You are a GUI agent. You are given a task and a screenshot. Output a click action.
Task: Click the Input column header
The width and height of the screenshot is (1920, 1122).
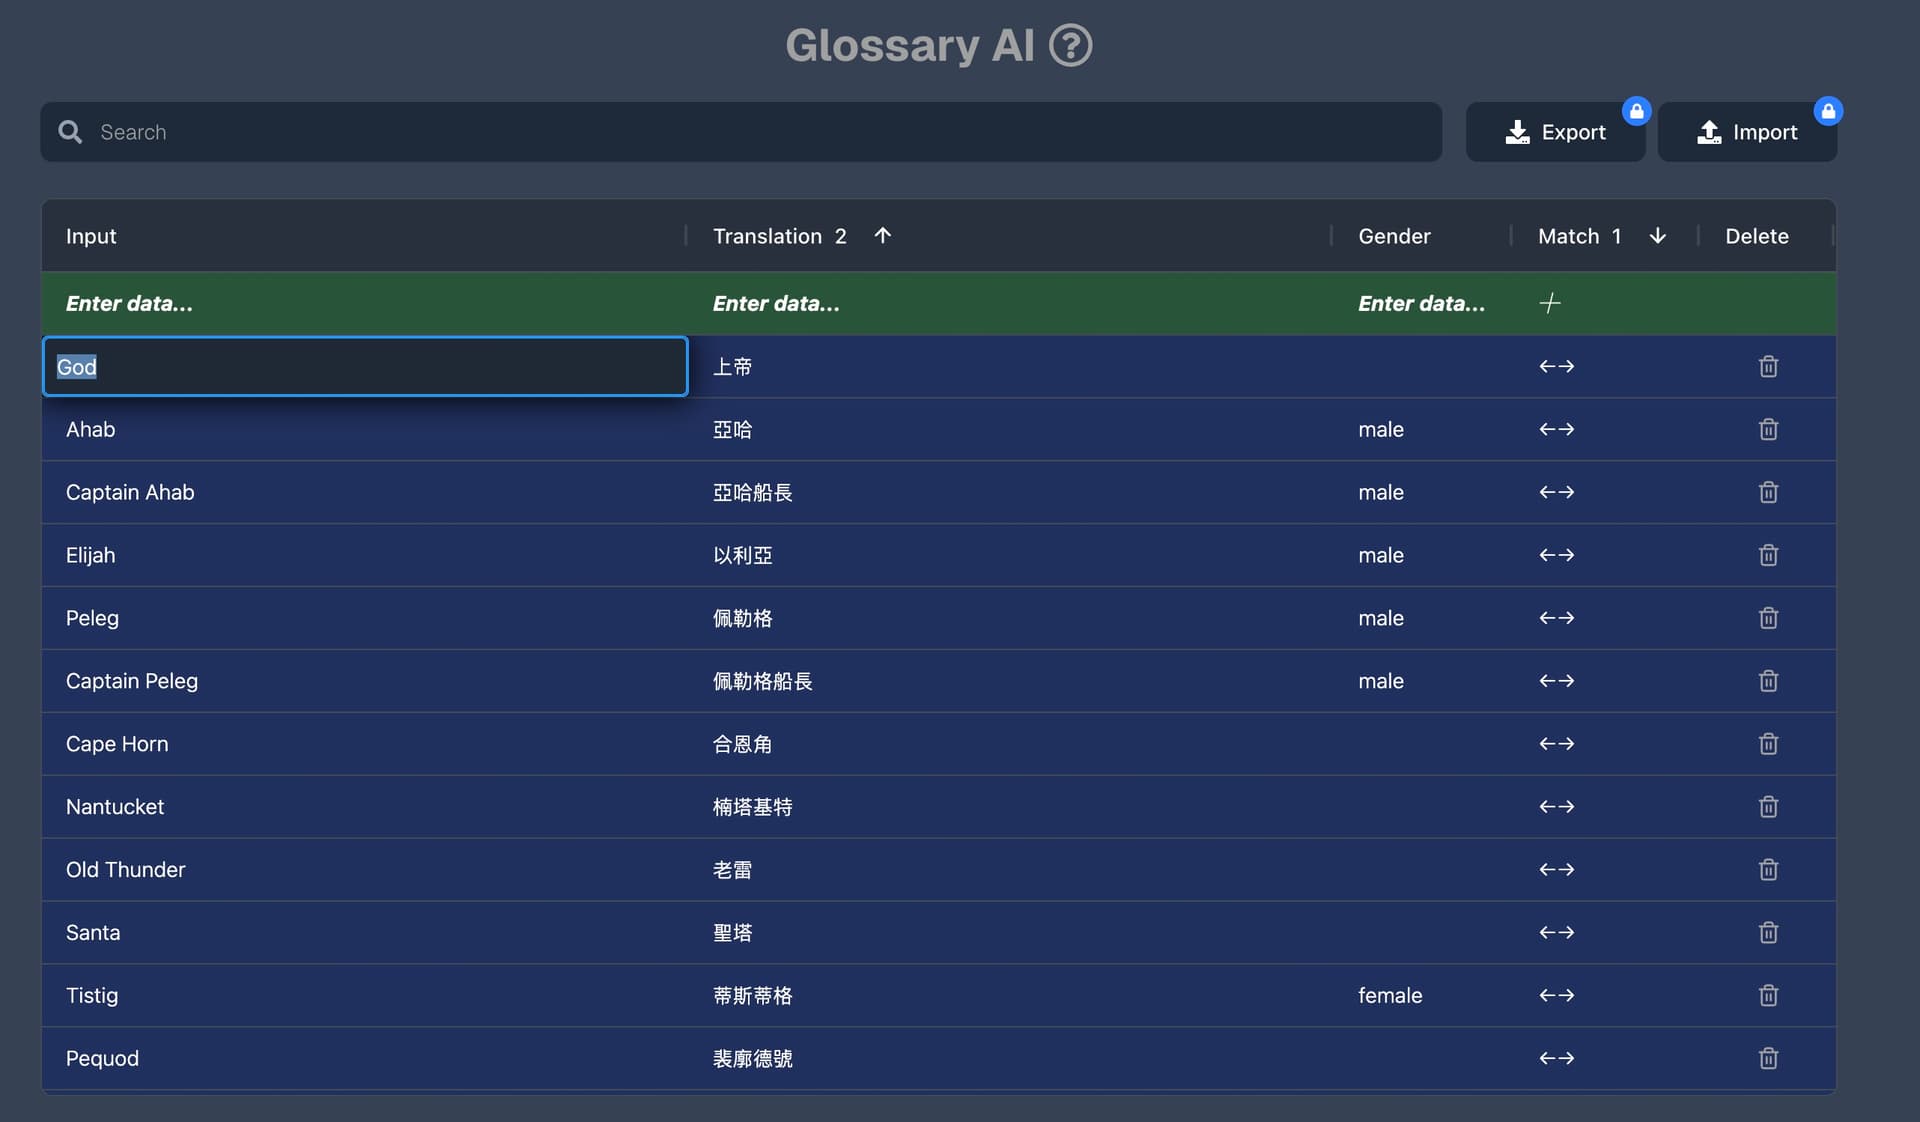90,236
